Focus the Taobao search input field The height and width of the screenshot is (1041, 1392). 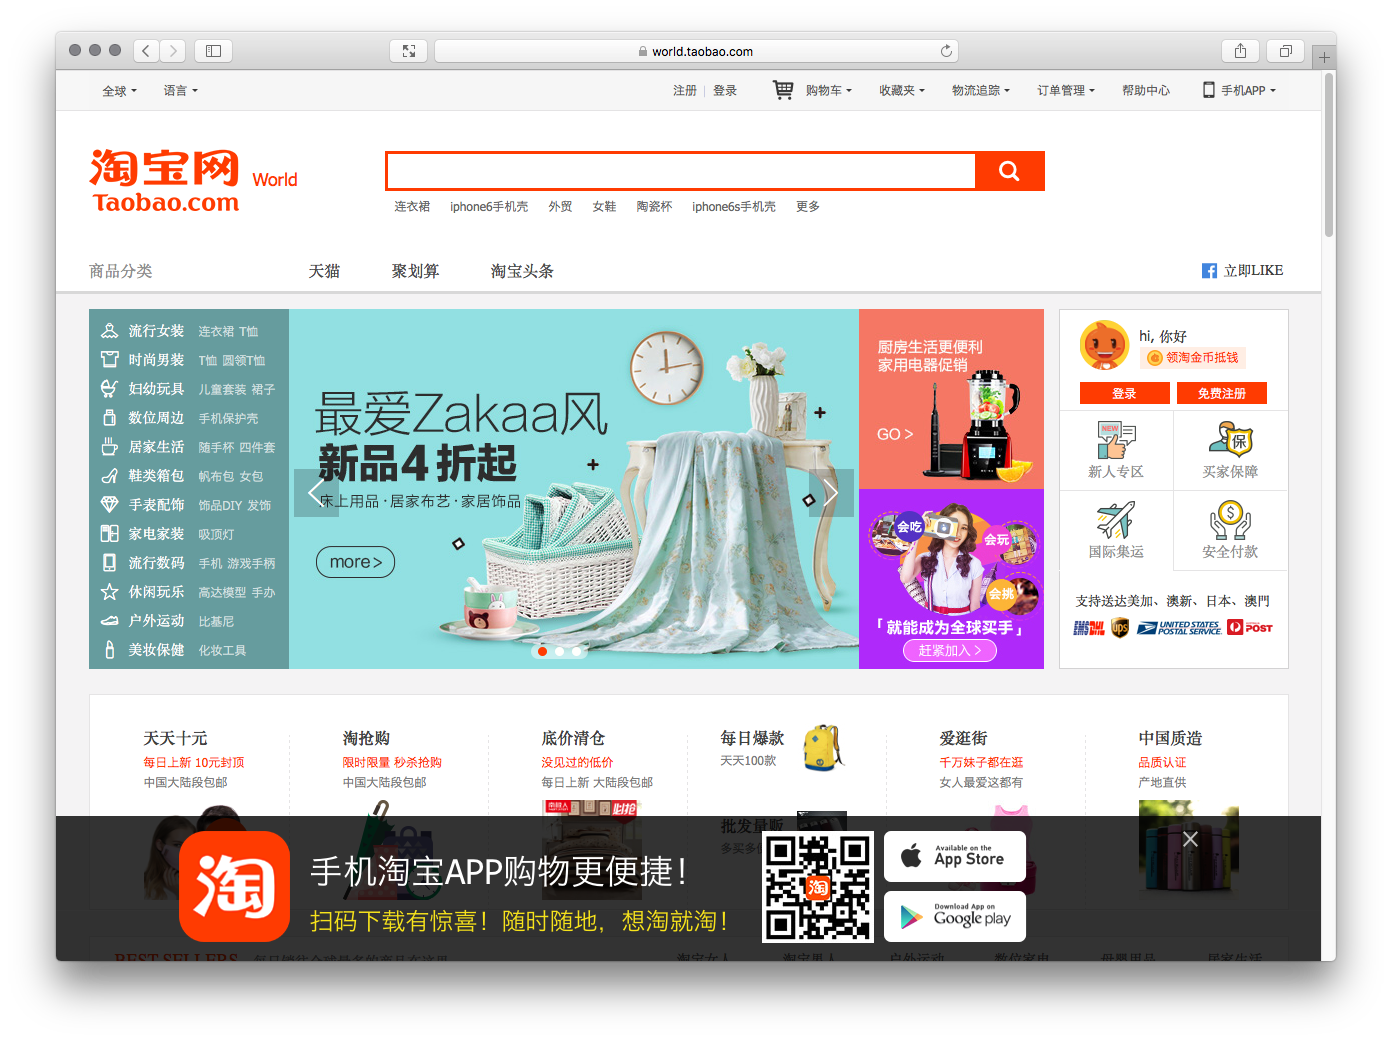pos(680,171)
